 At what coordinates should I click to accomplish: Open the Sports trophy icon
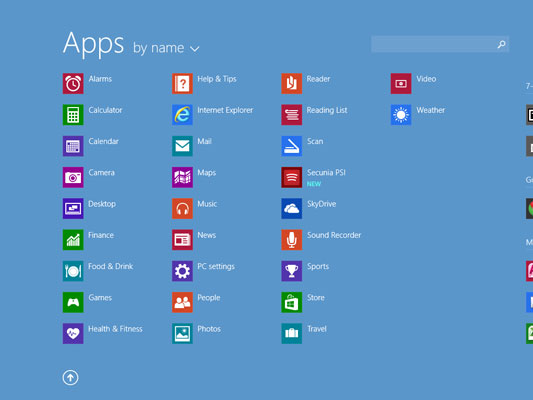click(292, 271)
